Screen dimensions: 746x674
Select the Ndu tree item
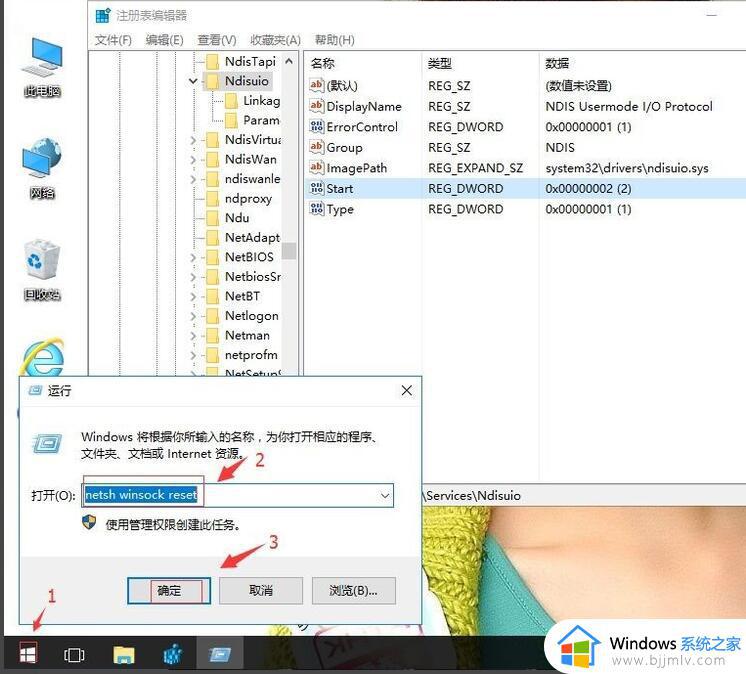tap(237, 218)
